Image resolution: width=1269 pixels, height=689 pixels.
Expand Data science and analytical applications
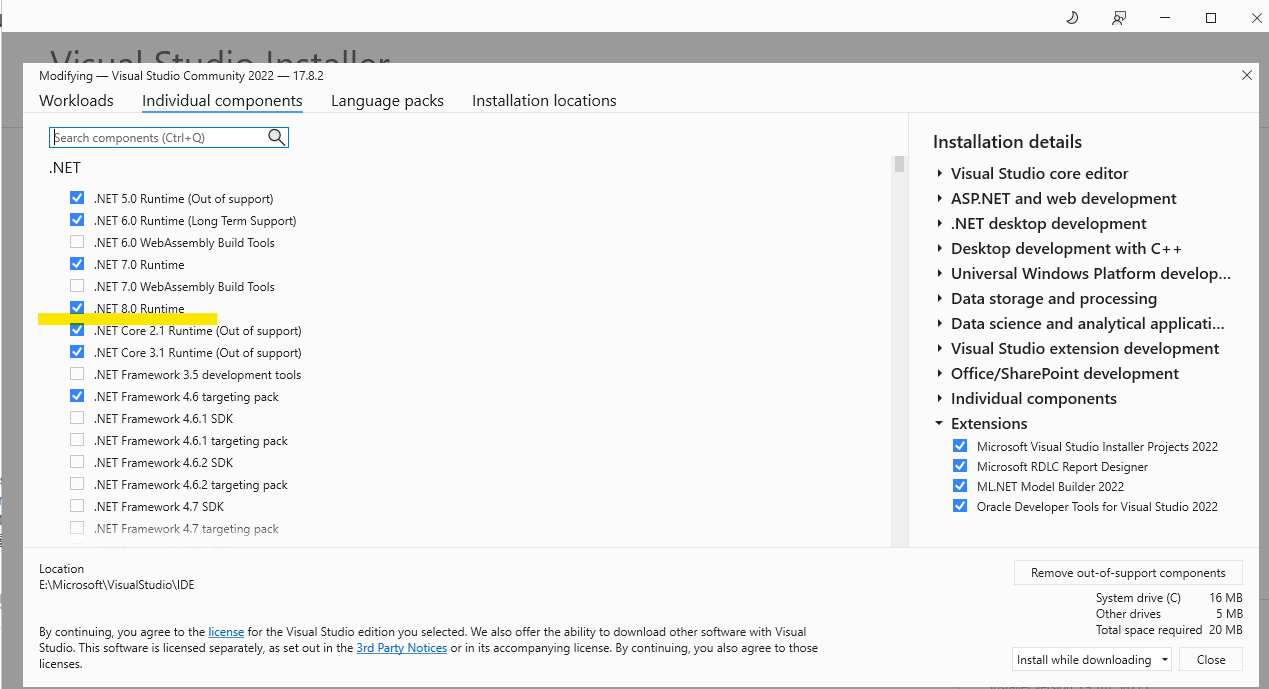click(940, 323)
